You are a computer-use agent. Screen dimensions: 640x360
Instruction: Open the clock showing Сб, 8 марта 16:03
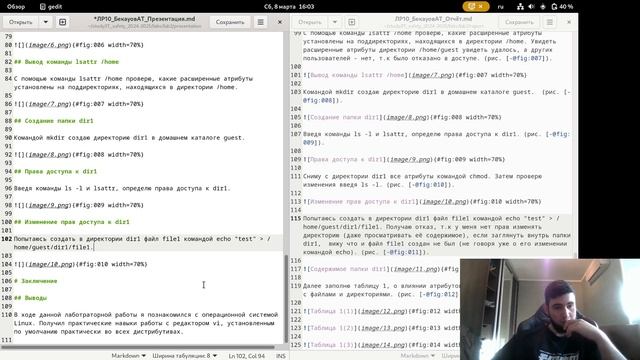coord(289,7)
